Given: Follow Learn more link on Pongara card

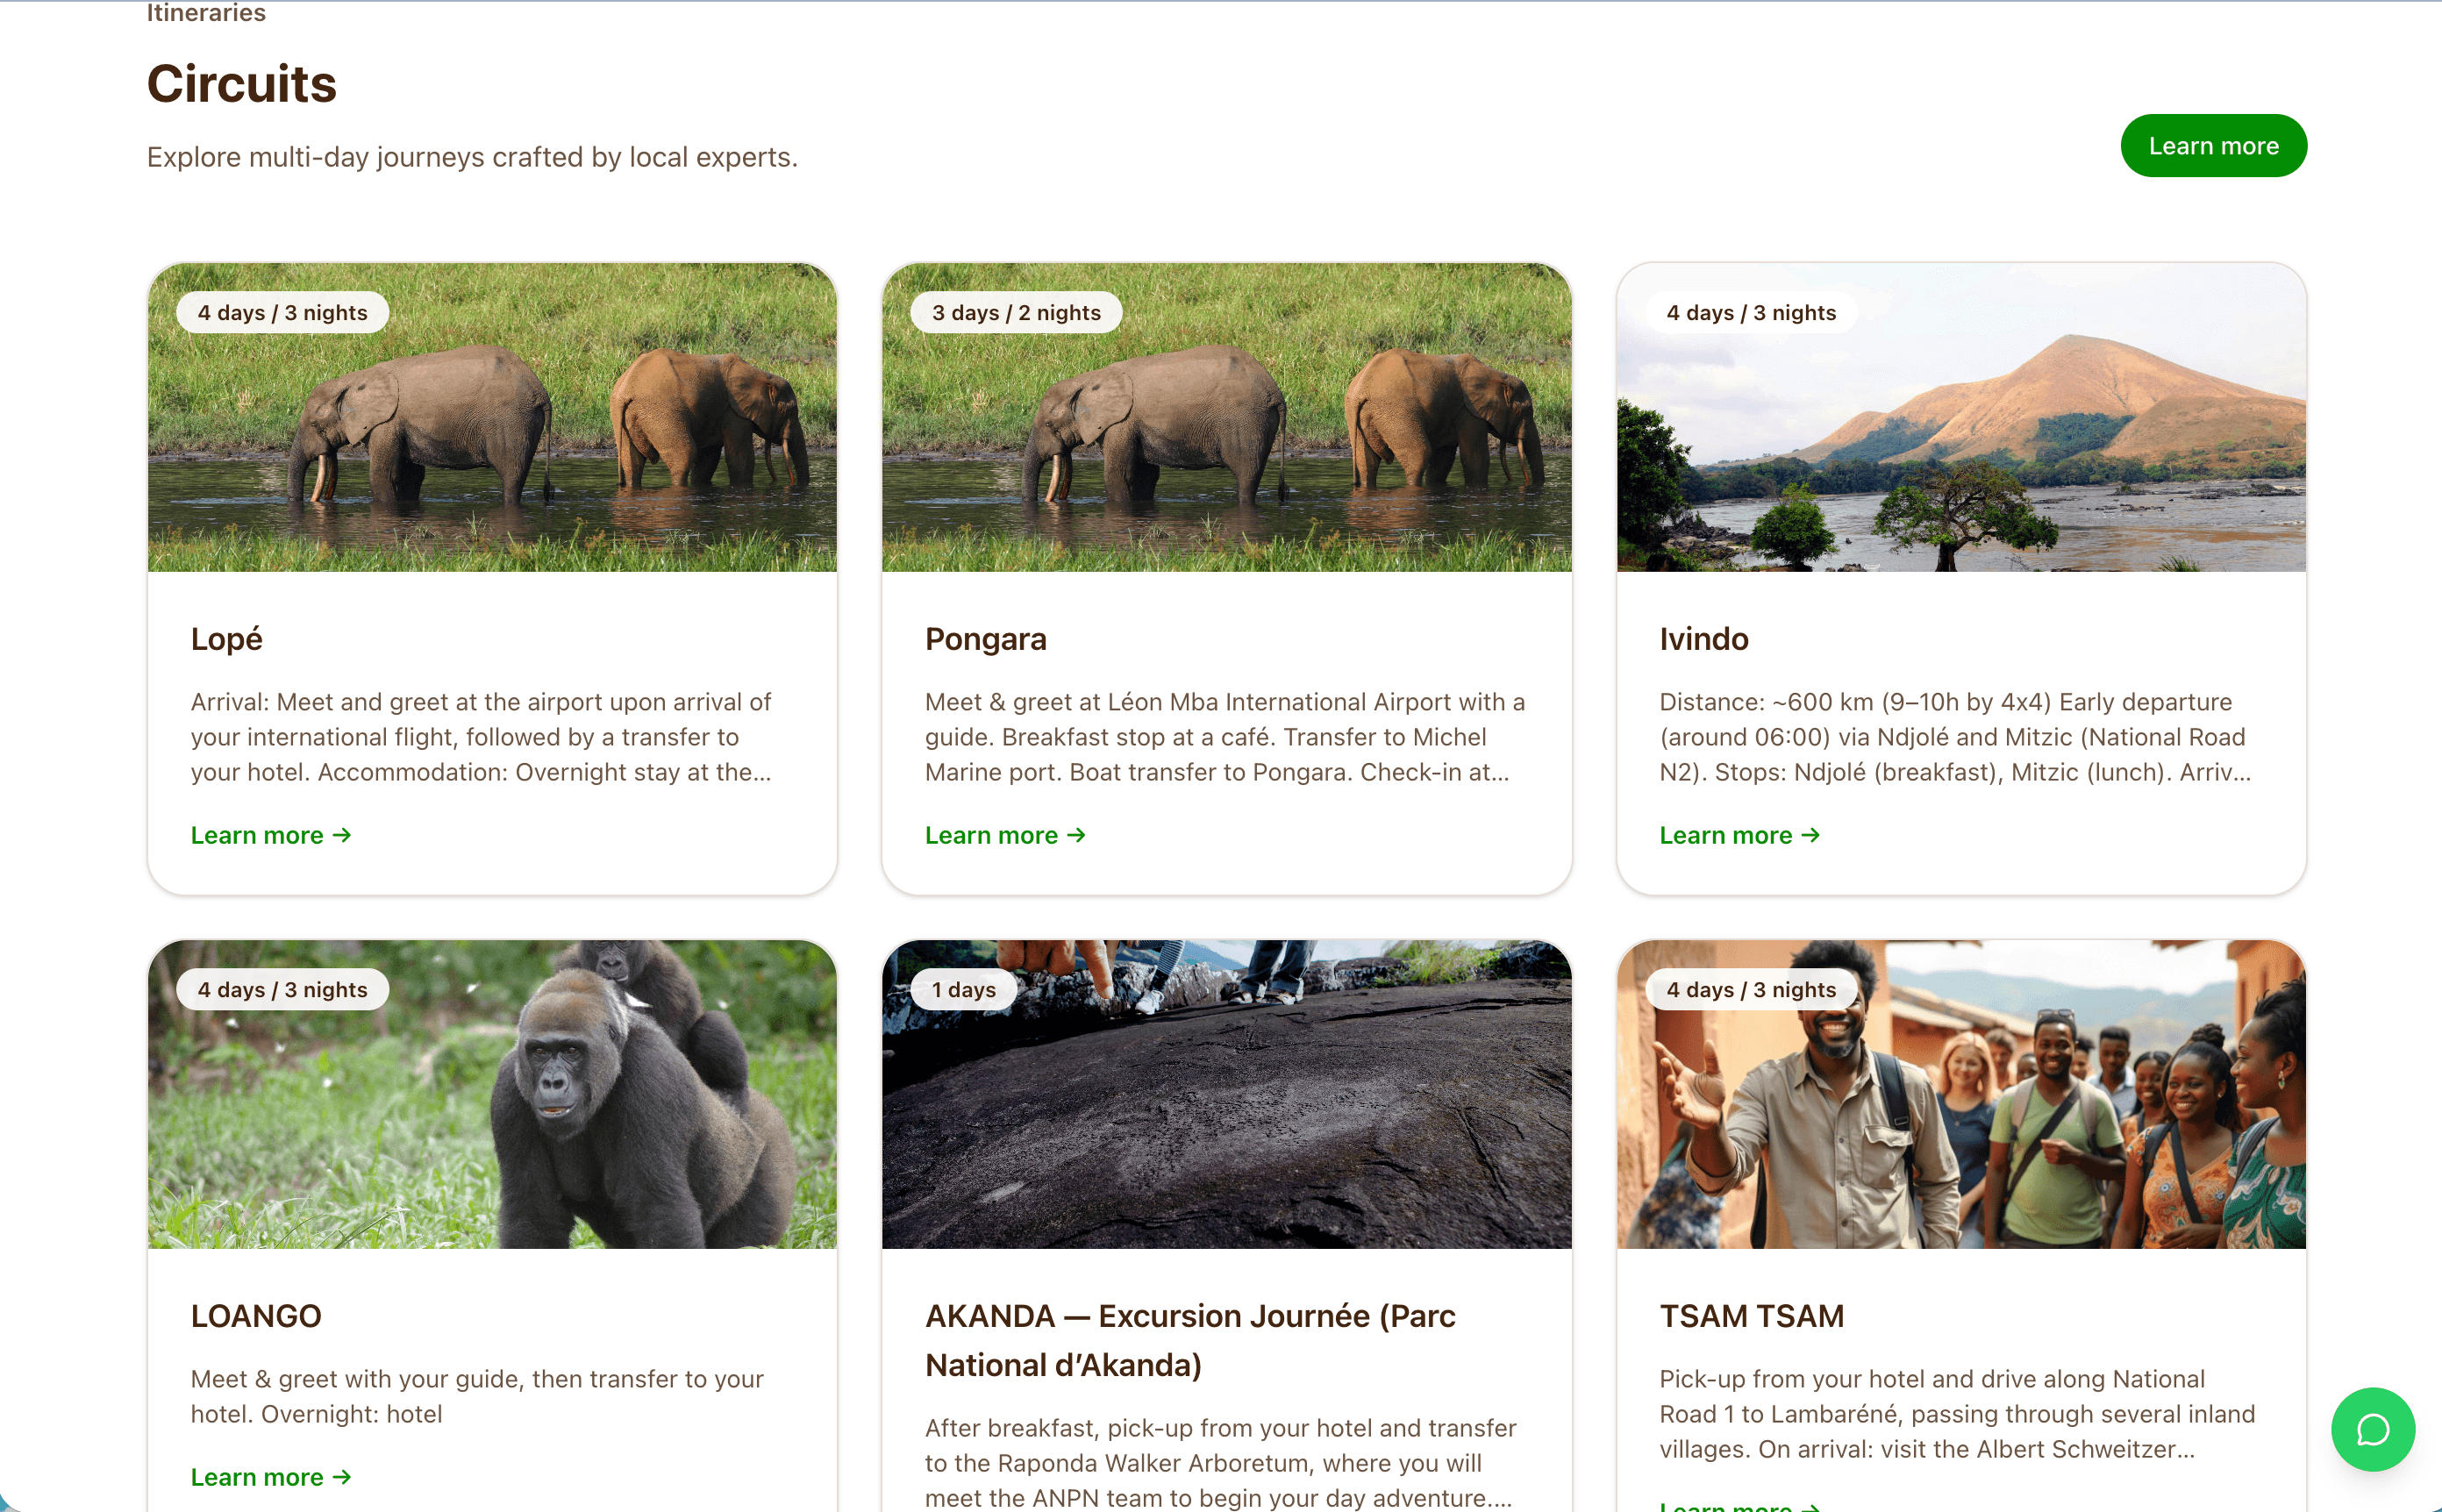Looking at the screenshot, I should [1005, 835].
